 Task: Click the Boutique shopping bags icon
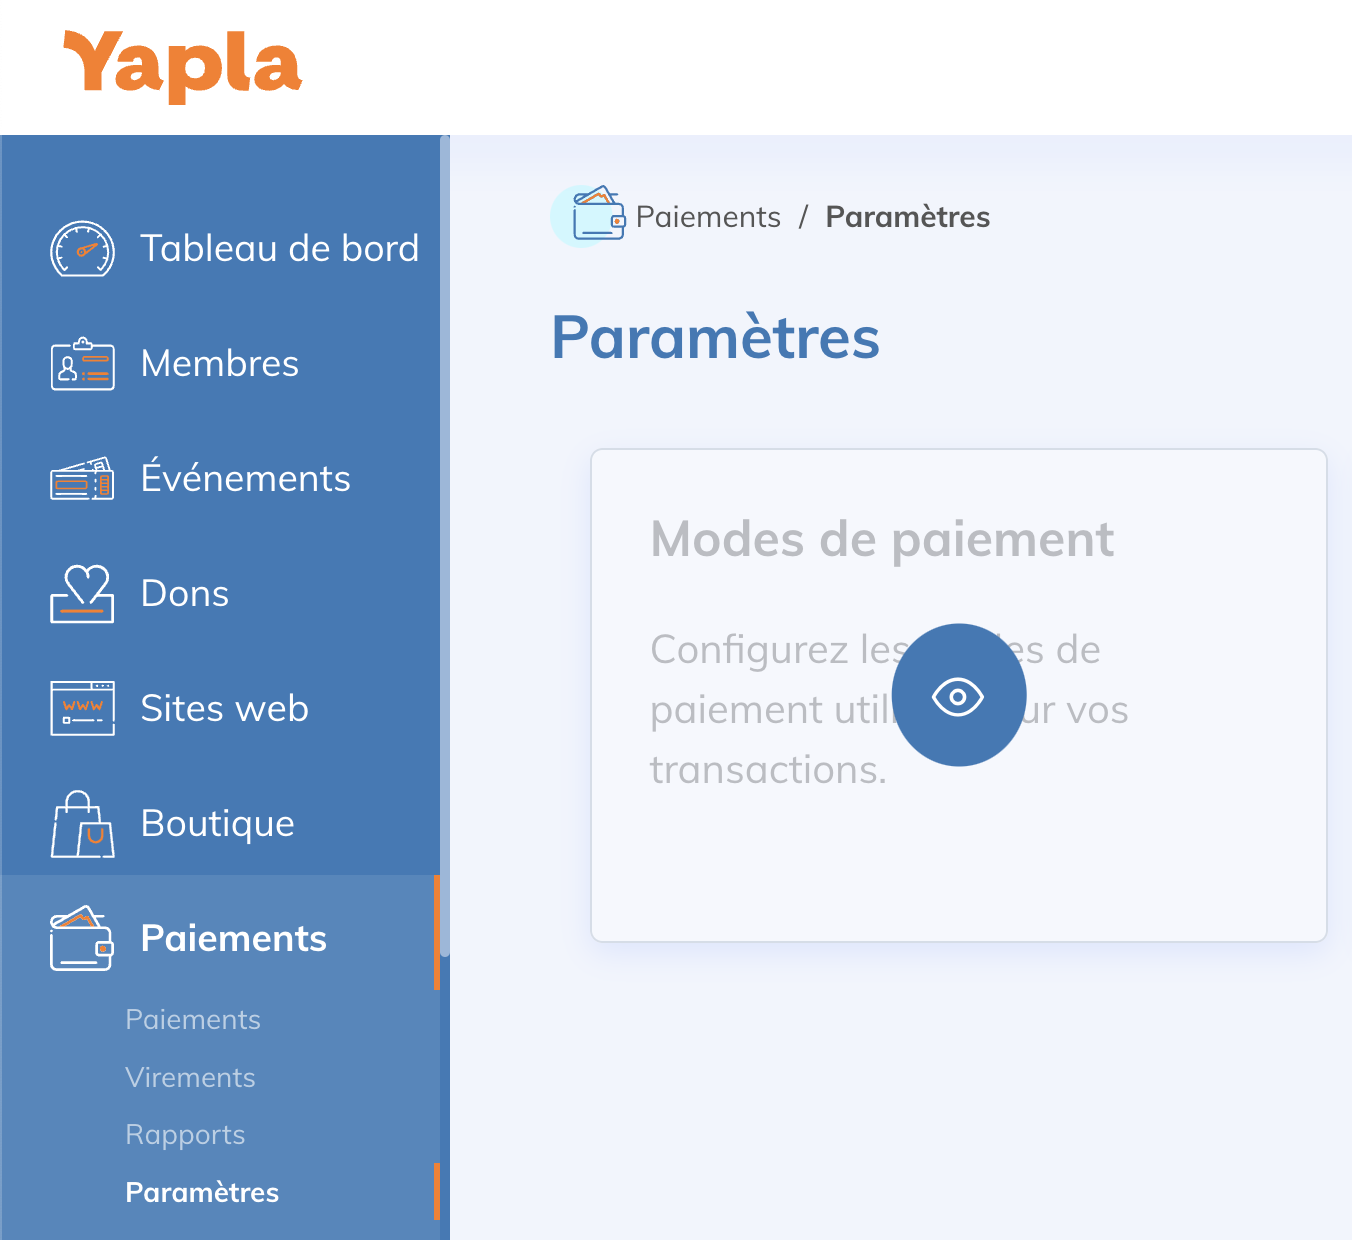click(x=82, y=824)
